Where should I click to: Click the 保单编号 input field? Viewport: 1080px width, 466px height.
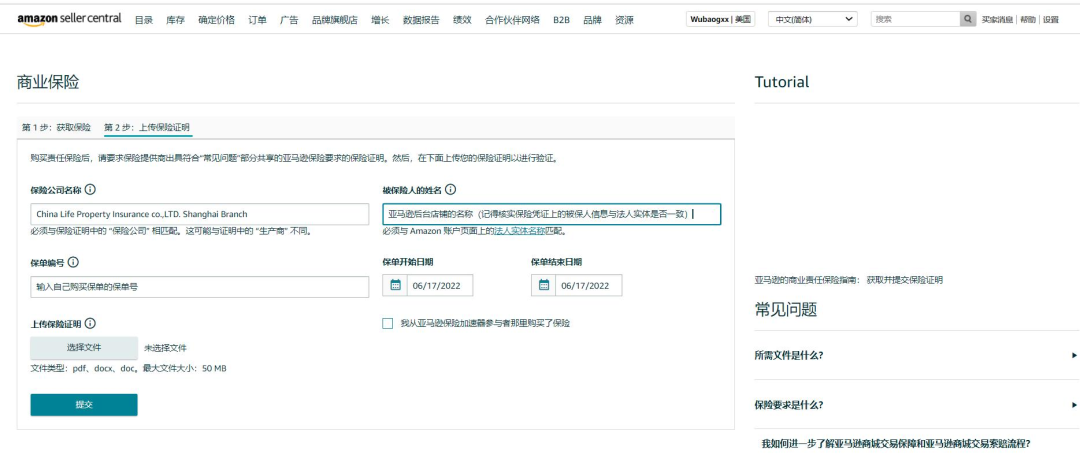(200, 286)
